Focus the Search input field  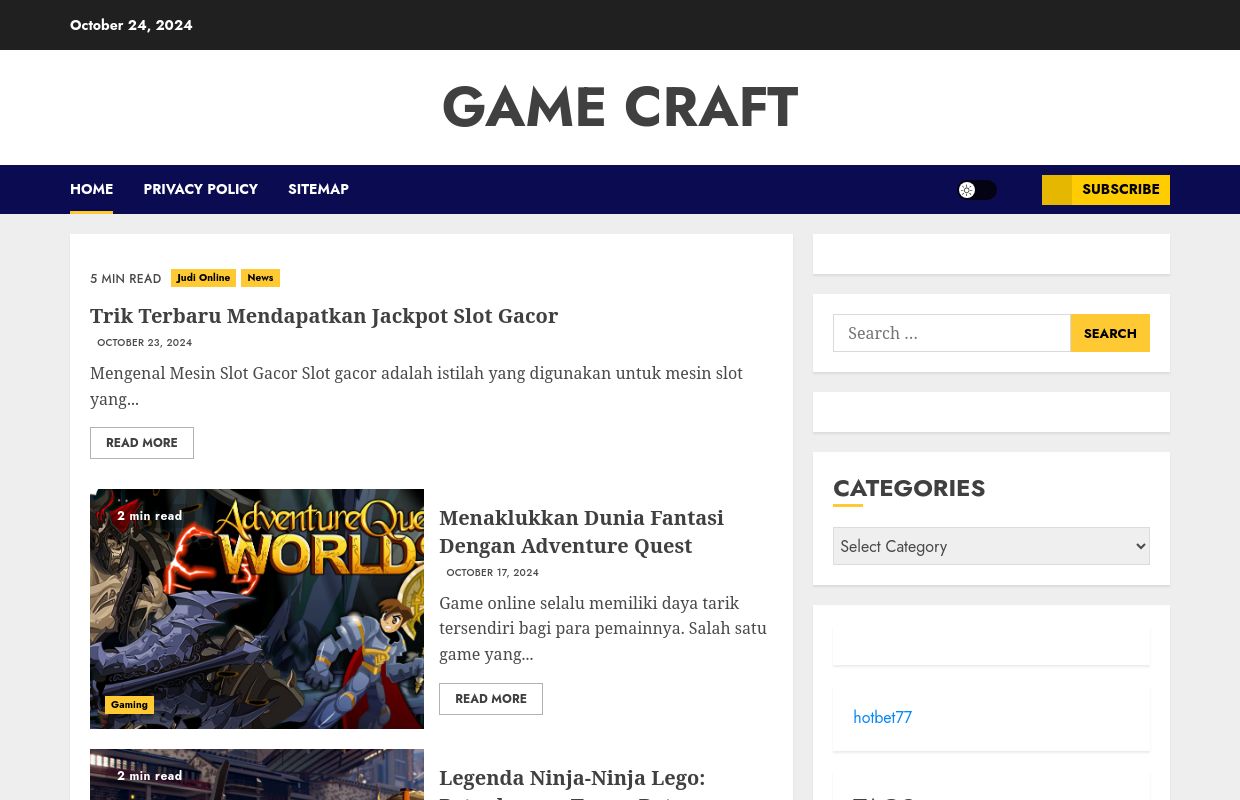[x=952, y=333]
